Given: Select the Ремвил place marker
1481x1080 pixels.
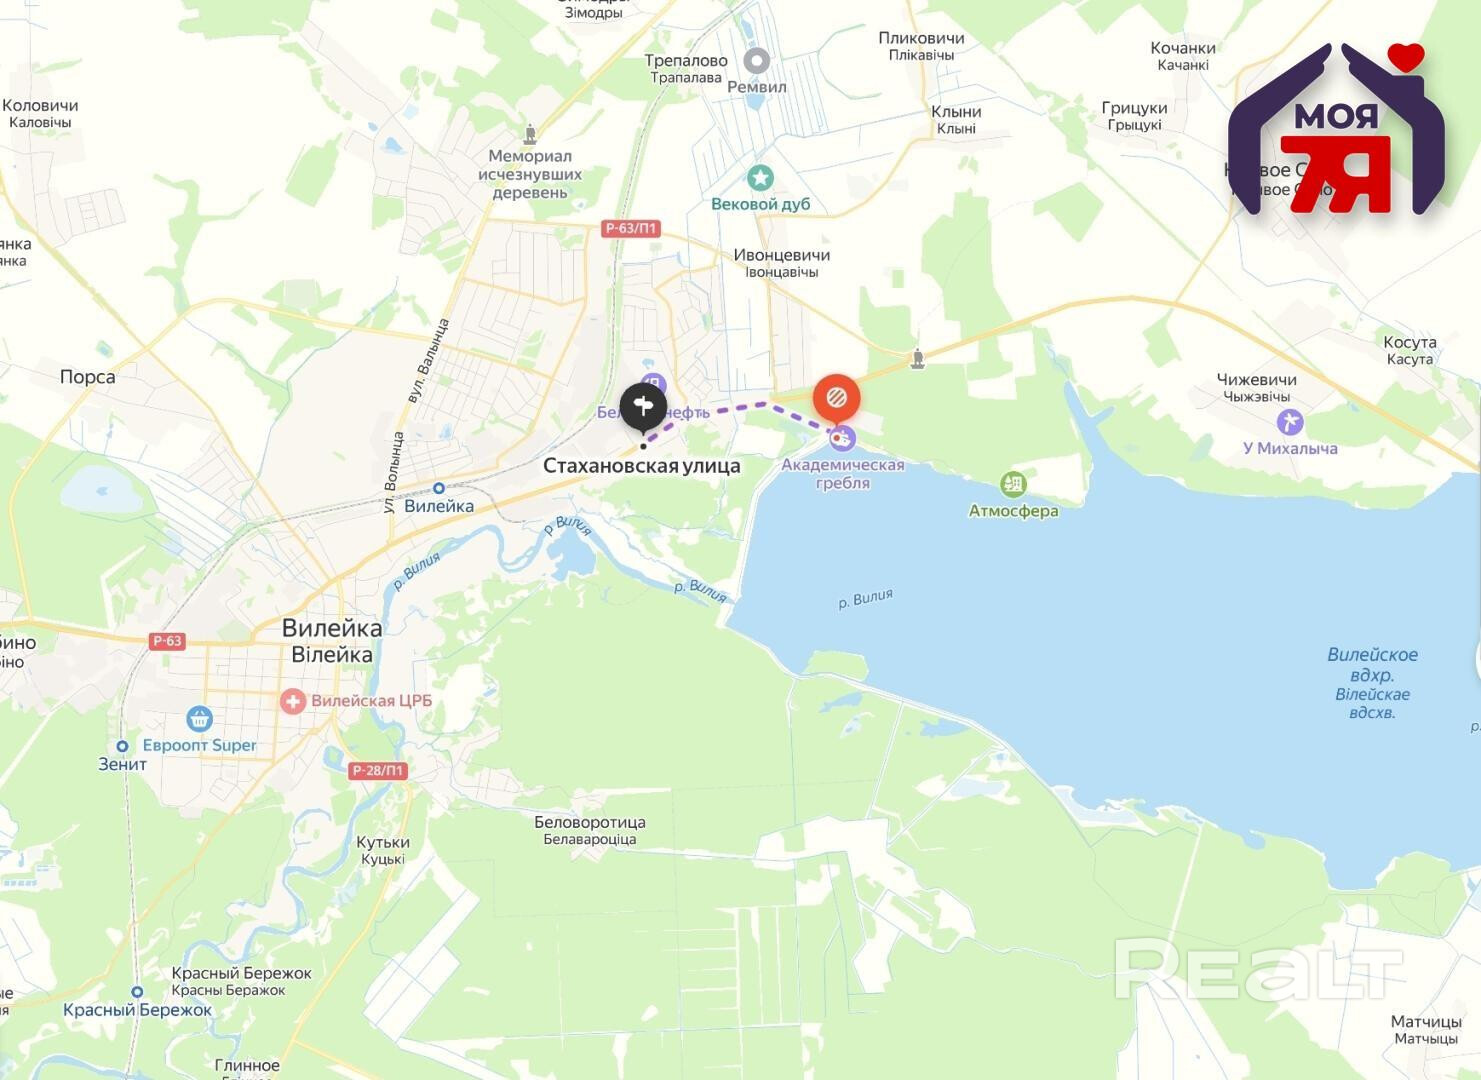Looking at the screenshot, I should (757, 61).
